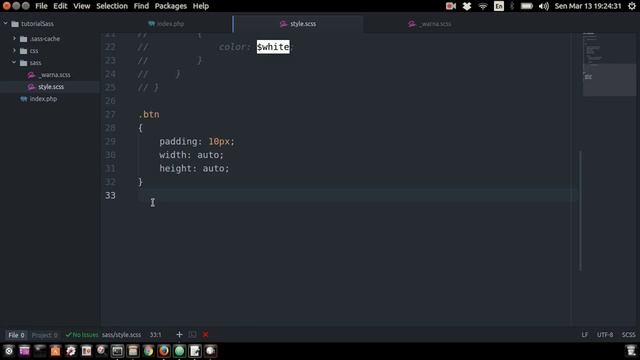Click the sass folder icon
Viewport: 640px width, 360px height.
point(24,63)
